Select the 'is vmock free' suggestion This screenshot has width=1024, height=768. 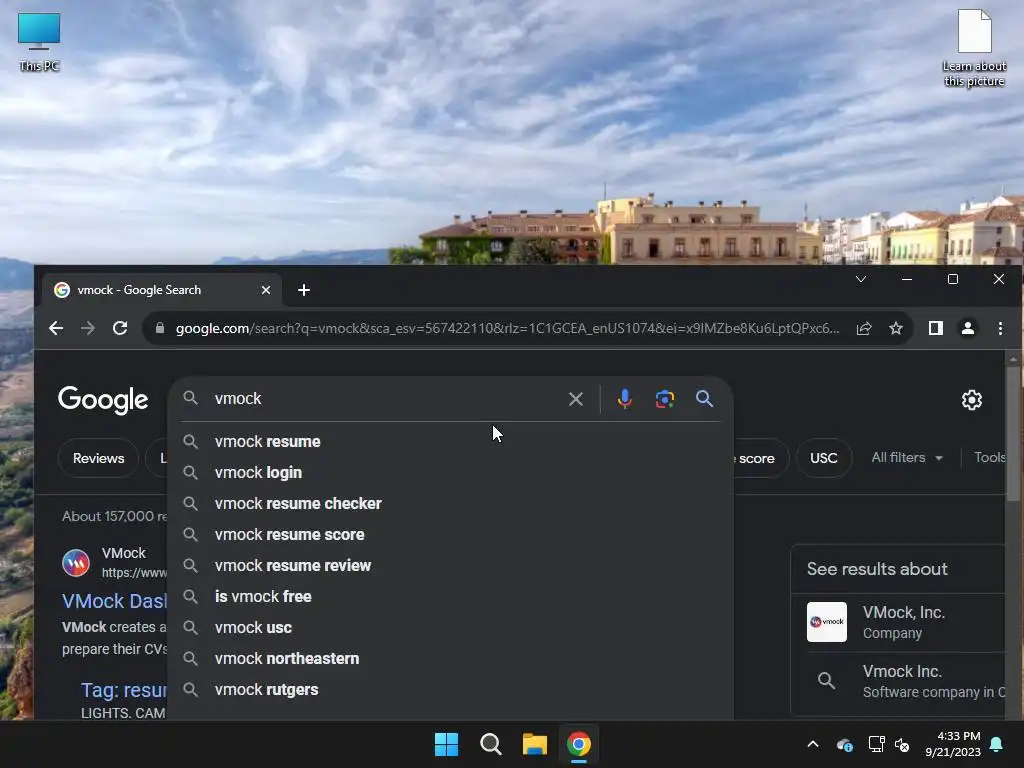point(451,597)
